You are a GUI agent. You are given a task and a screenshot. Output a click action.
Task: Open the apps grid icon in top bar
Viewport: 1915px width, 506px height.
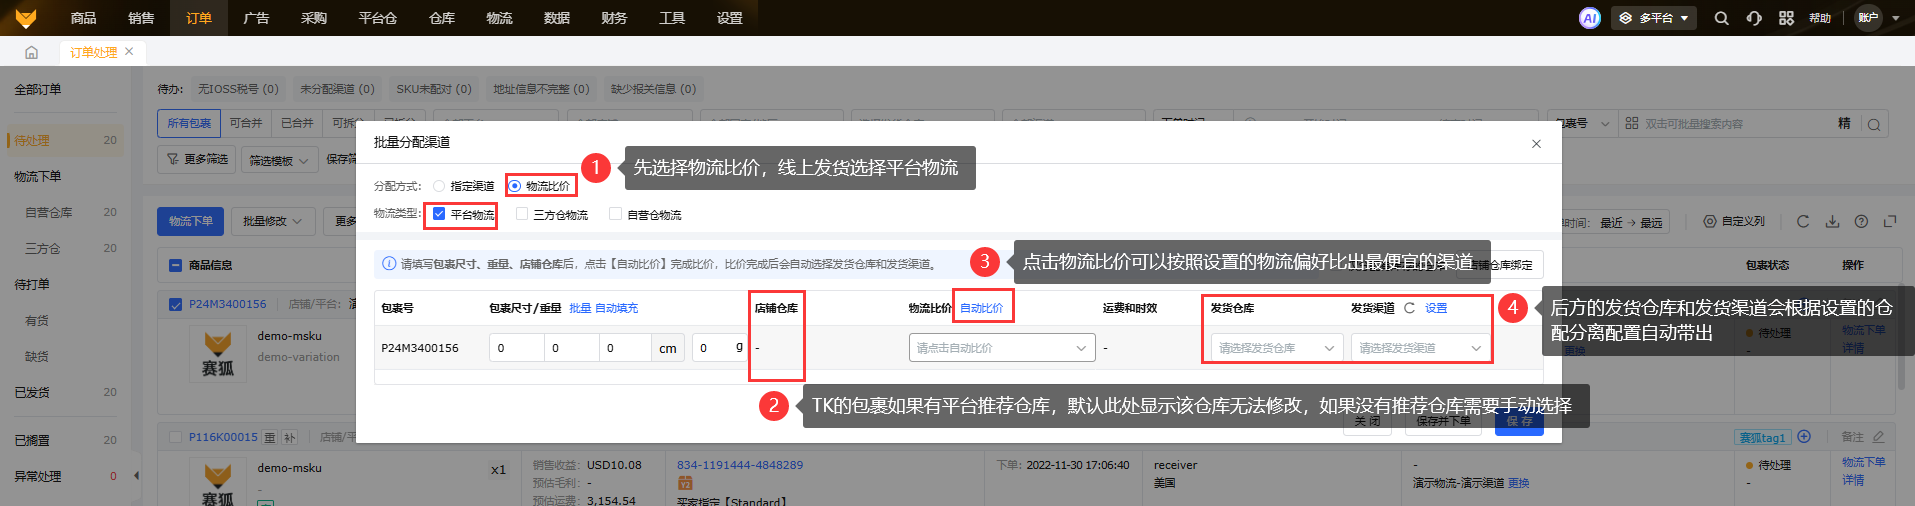point(1787,18)
